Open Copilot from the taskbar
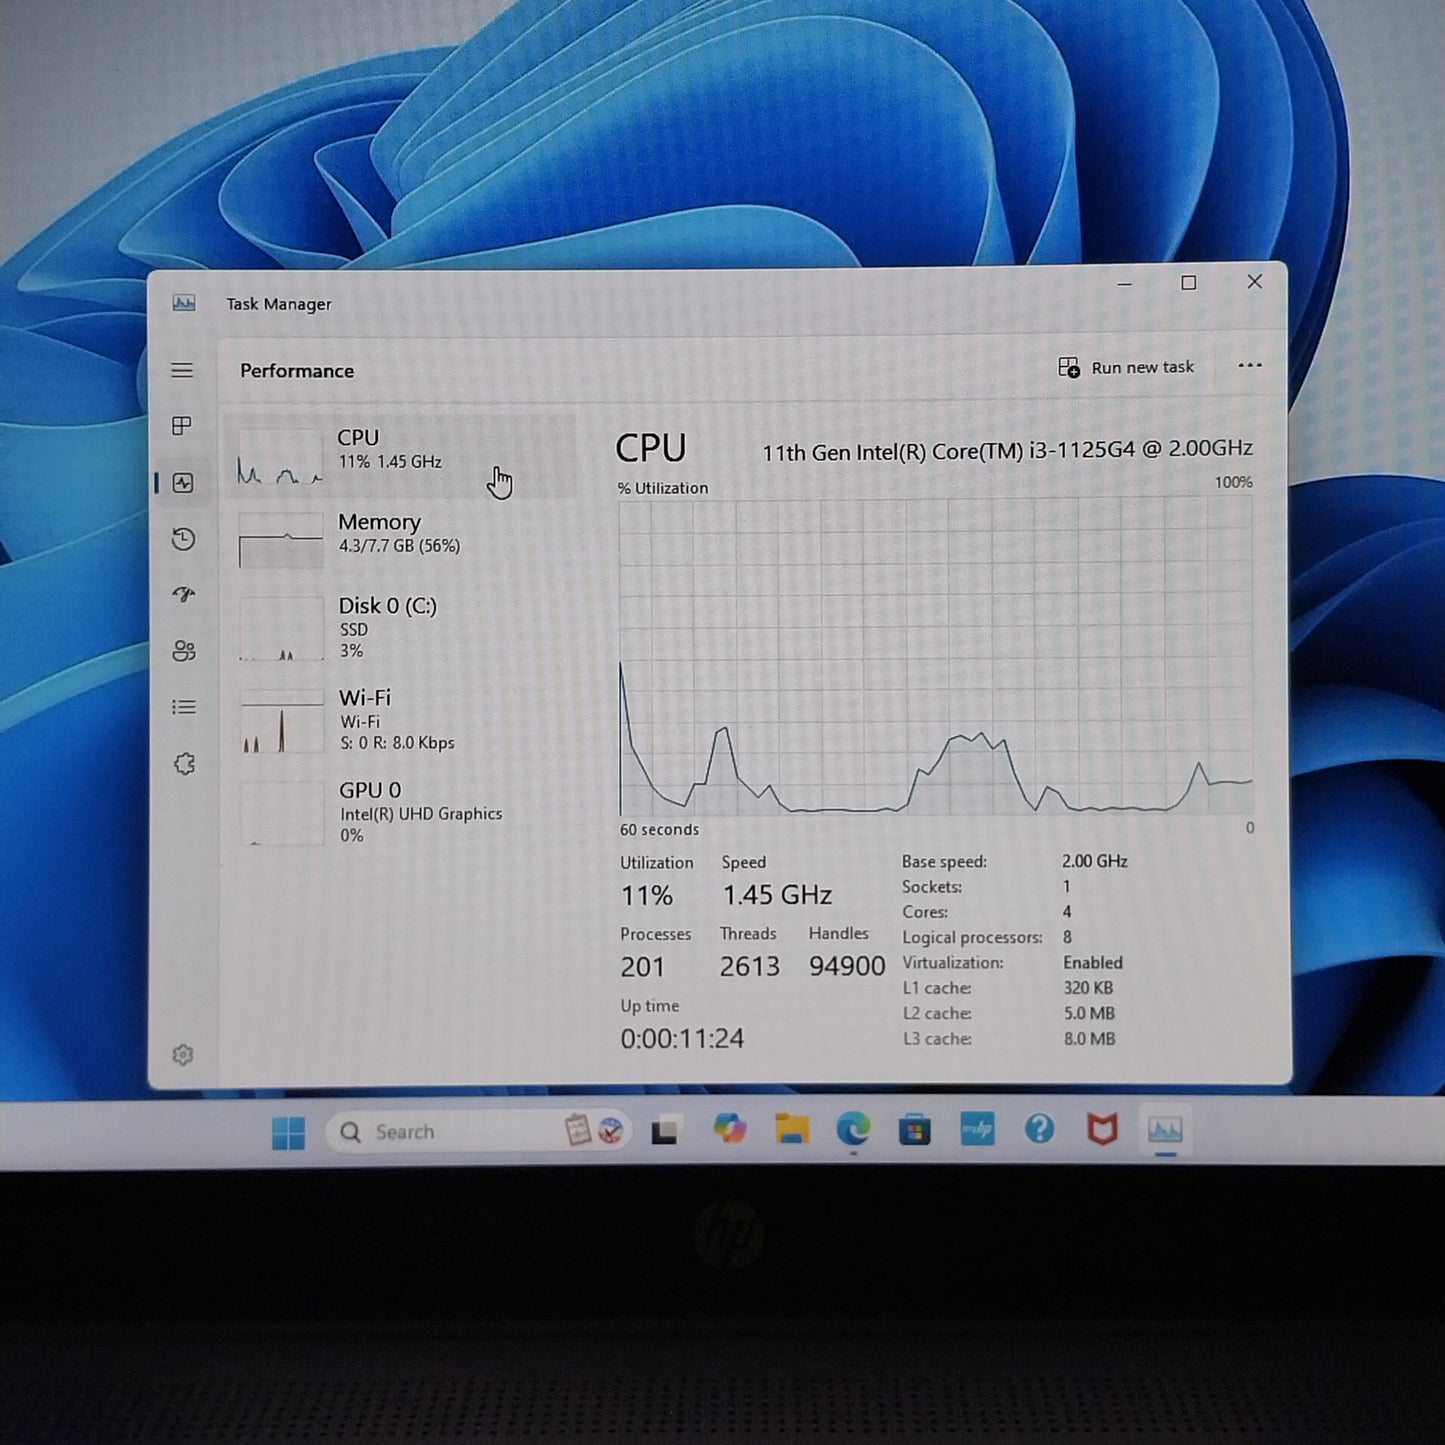 [x=729, y=1130]
